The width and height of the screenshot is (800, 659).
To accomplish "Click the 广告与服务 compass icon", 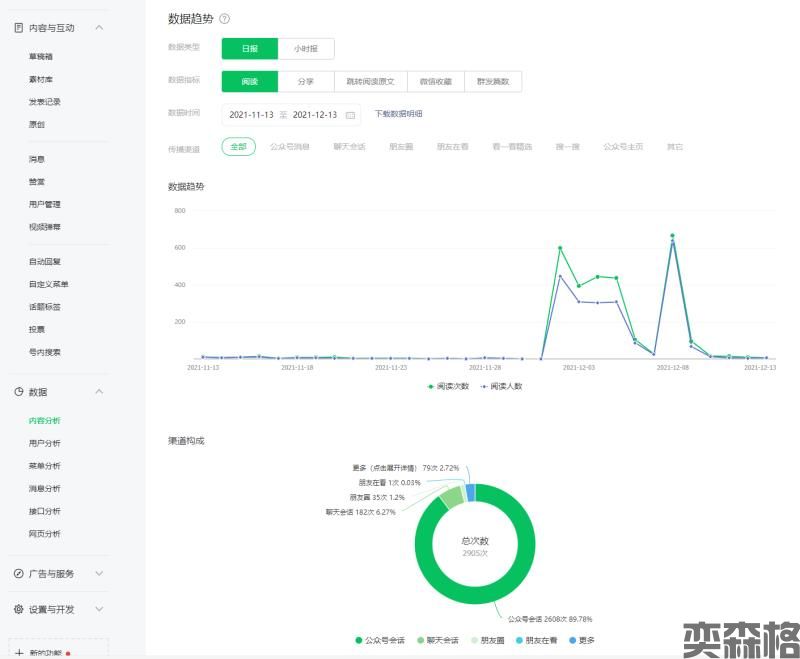I will (x=18, y=574).
